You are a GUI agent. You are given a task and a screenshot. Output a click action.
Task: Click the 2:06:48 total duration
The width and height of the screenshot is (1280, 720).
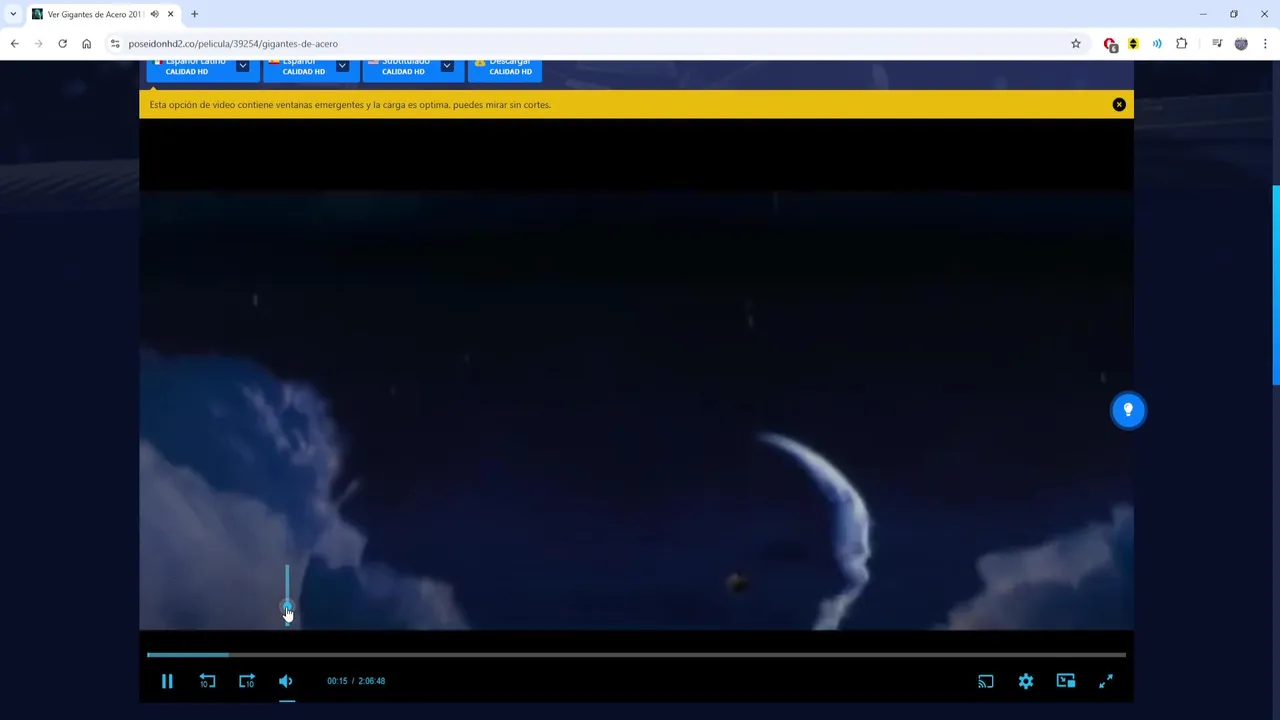coord(372,681)
